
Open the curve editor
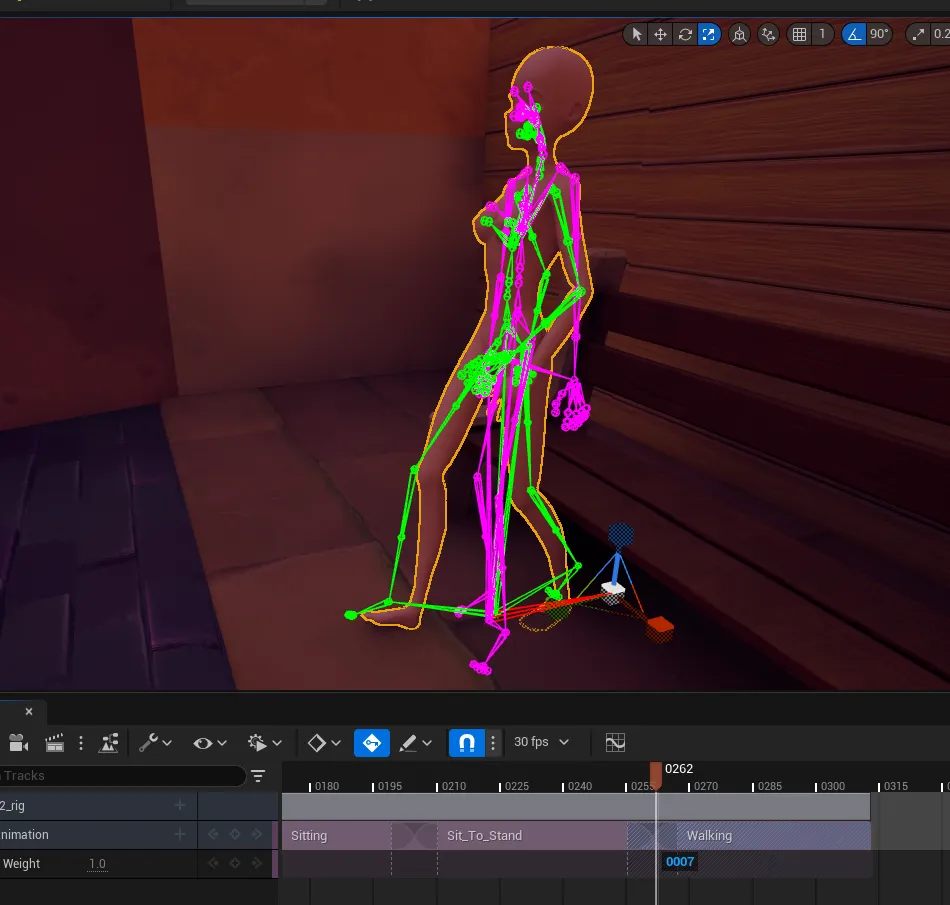[x=615, y=743]
